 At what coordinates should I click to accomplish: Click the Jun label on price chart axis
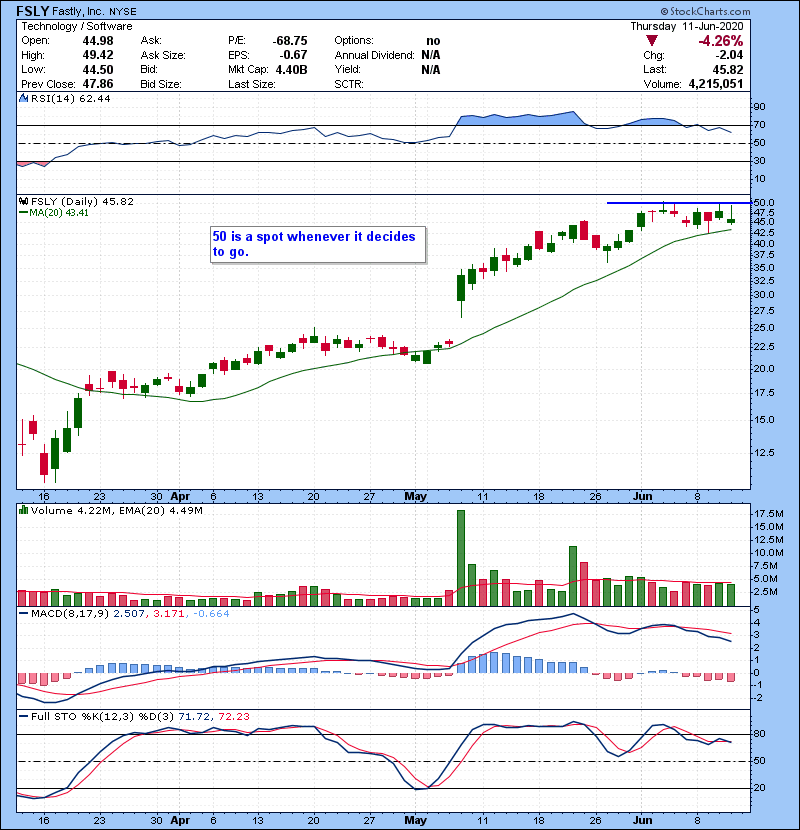643,496
